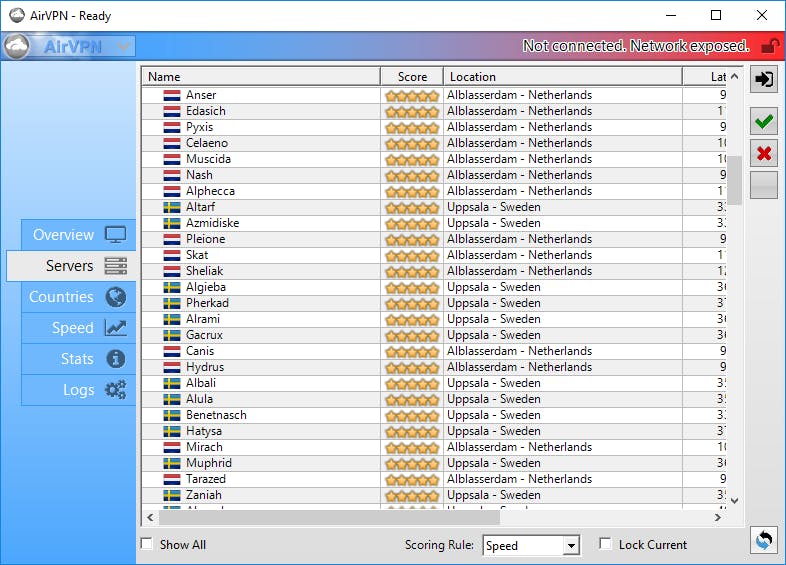786x565 pixels.
Task: Click the Not connected status text
Action: click(x=636, y=46)
